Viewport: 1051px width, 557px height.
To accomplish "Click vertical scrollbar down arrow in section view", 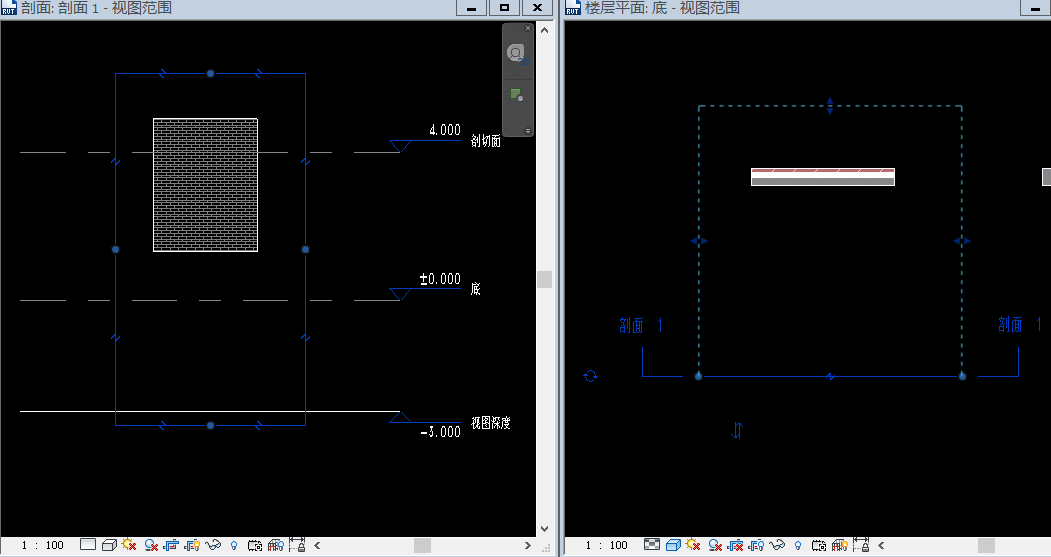I will point(544,528).
